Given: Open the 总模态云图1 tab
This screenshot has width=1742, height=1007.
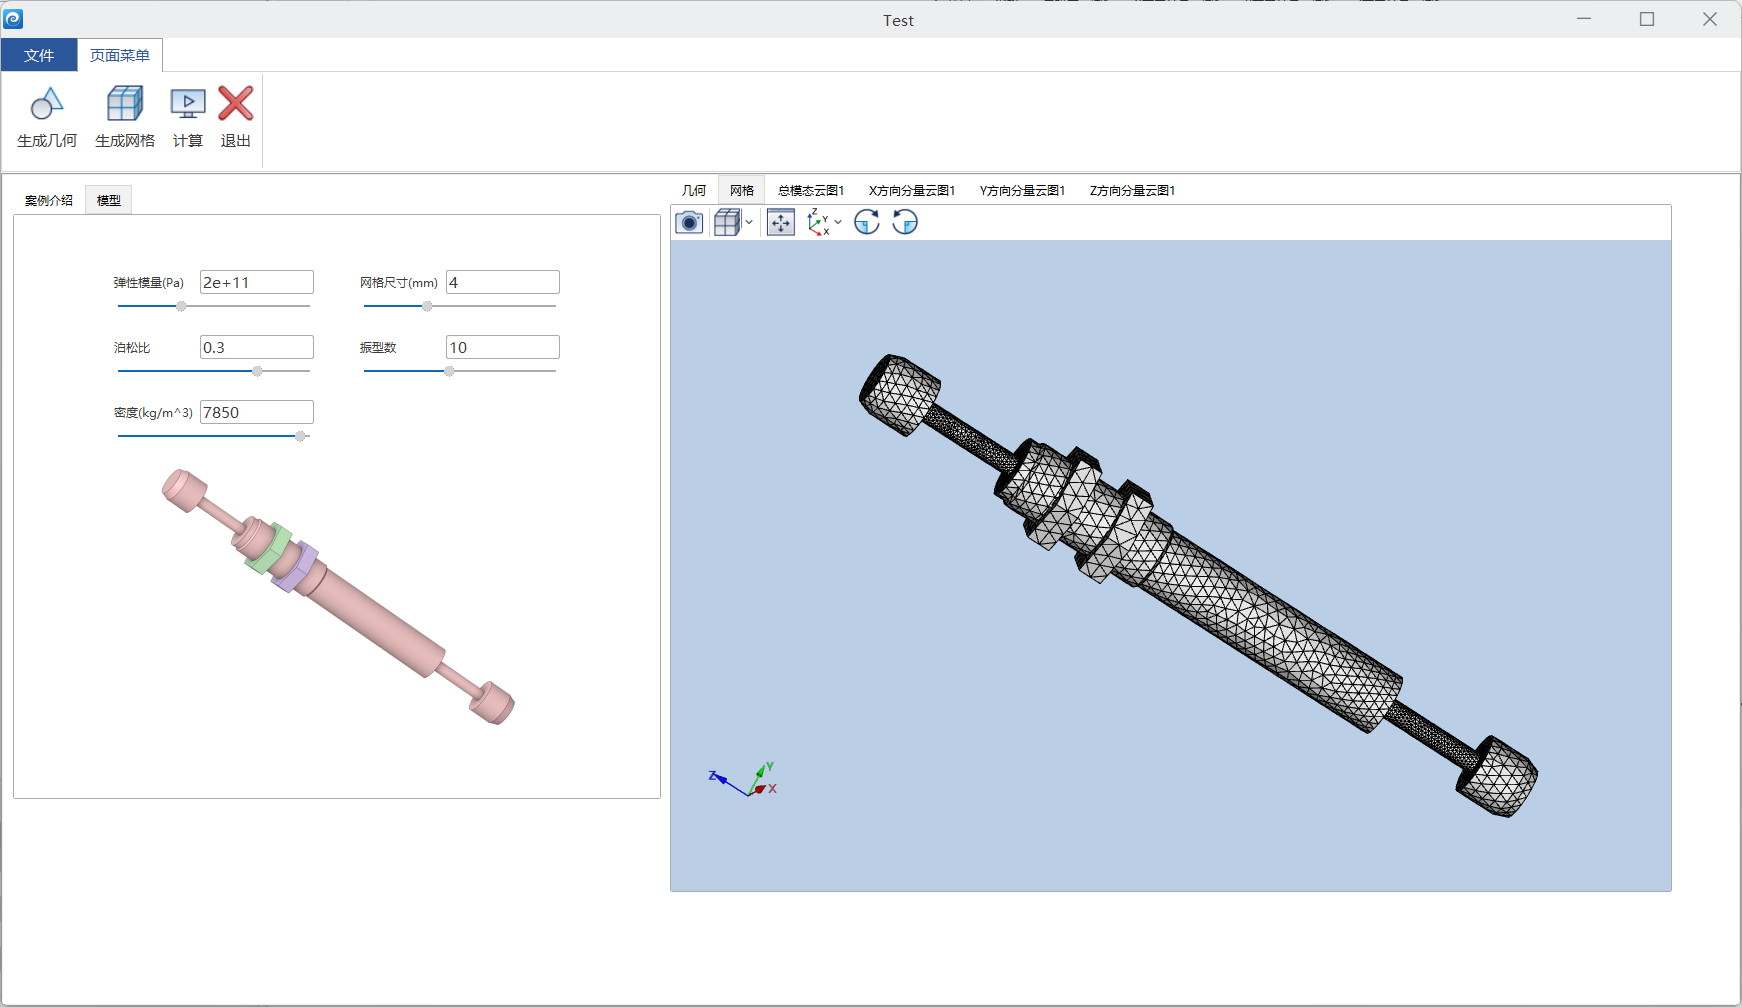Looking at the screenshot, I should (x=811, y=190).
